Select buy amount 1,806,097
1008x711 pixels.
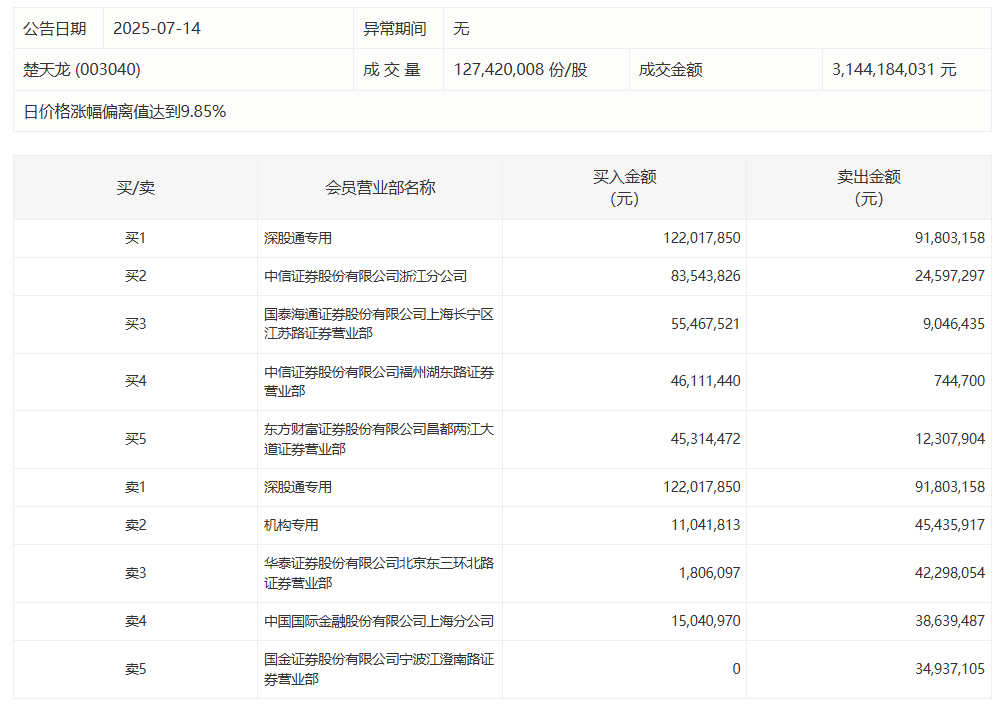click(709, 573)
